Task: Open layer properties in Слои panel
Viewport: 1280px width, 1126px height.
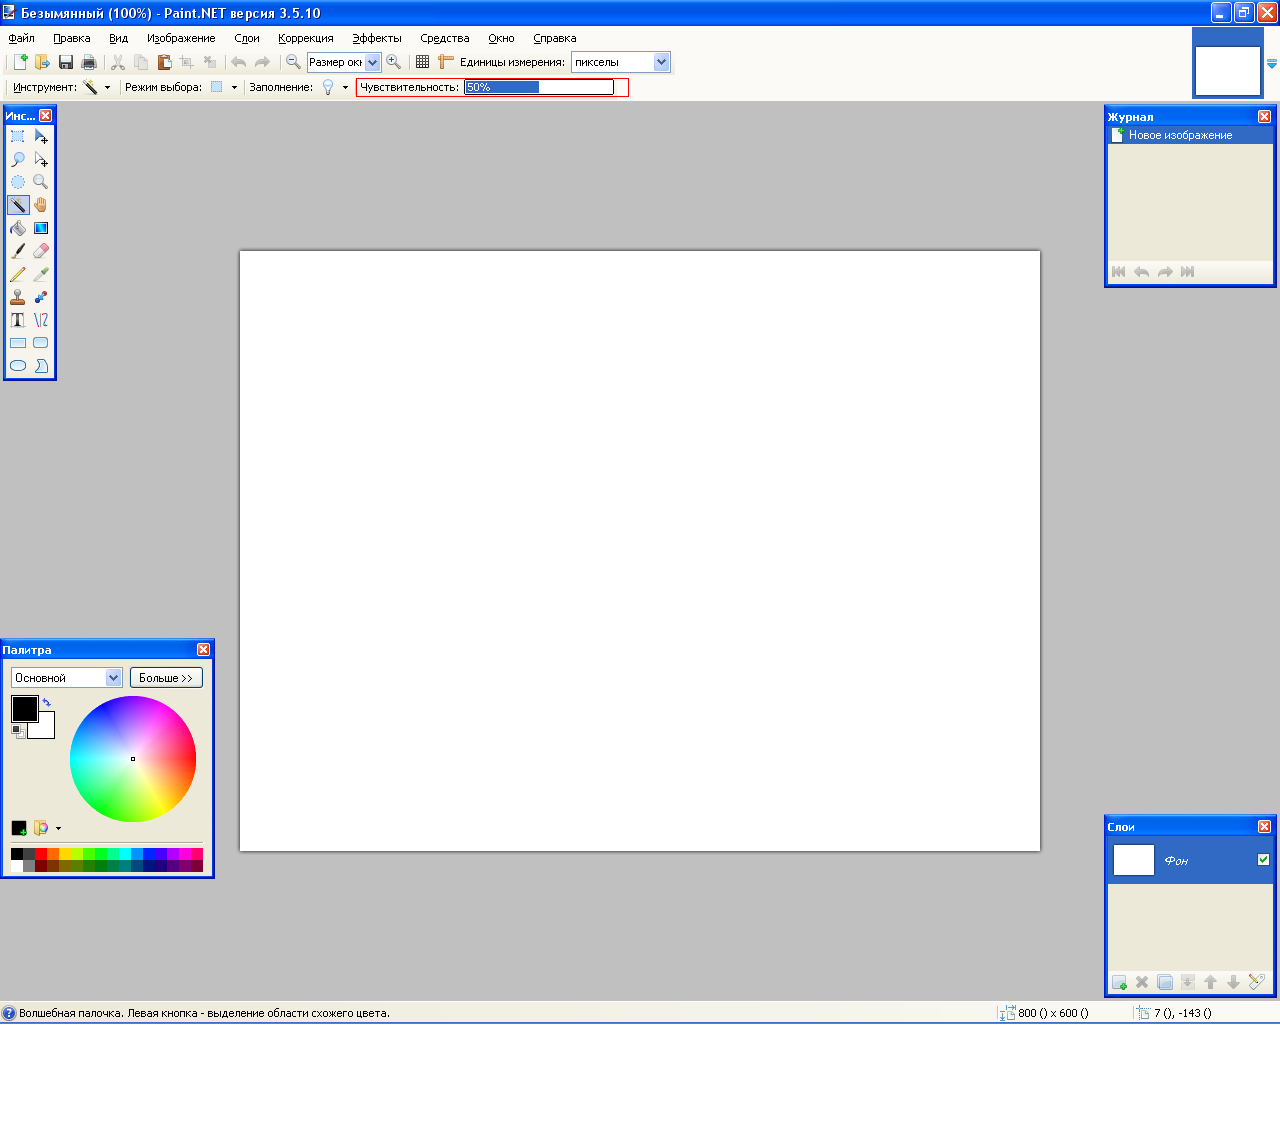Action: click(1257, 982)
